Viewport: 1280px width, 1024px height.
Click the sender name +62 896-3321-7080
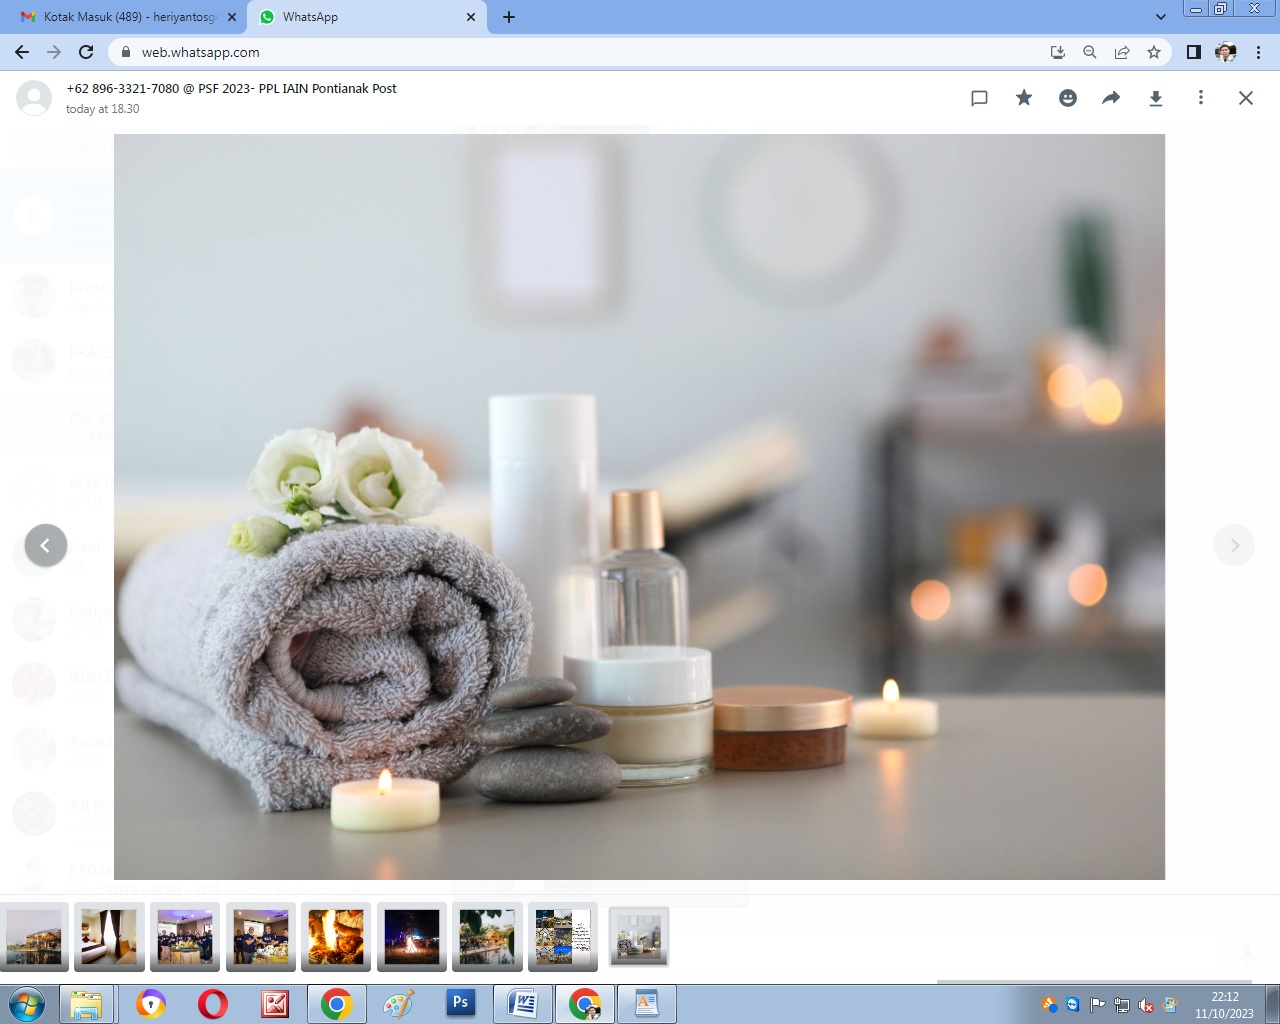point(123,88)
